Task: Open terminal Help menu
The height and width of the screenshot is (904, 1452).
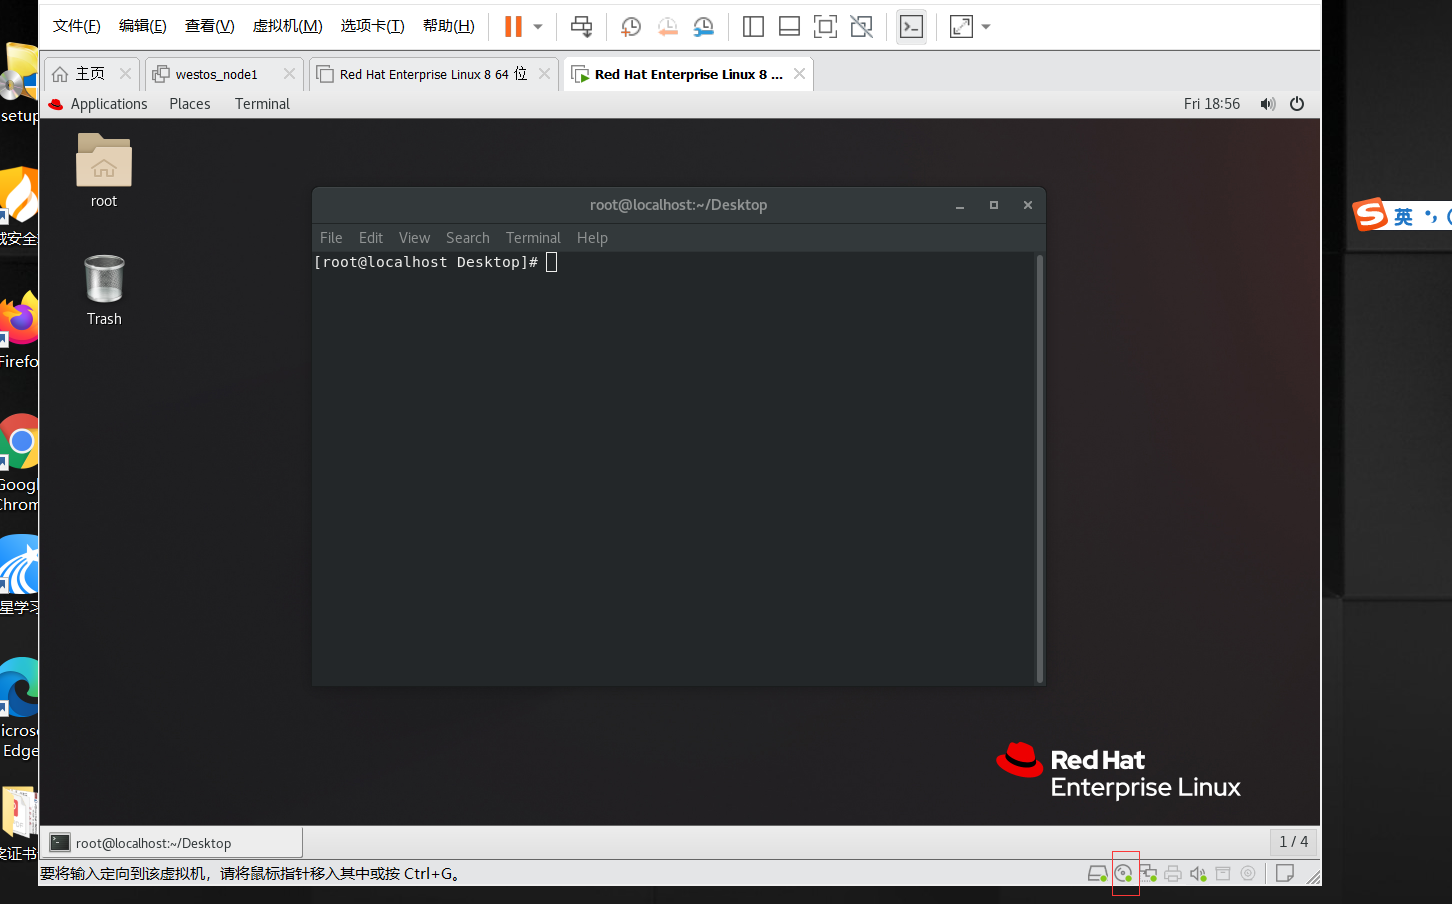Action: 592,238
